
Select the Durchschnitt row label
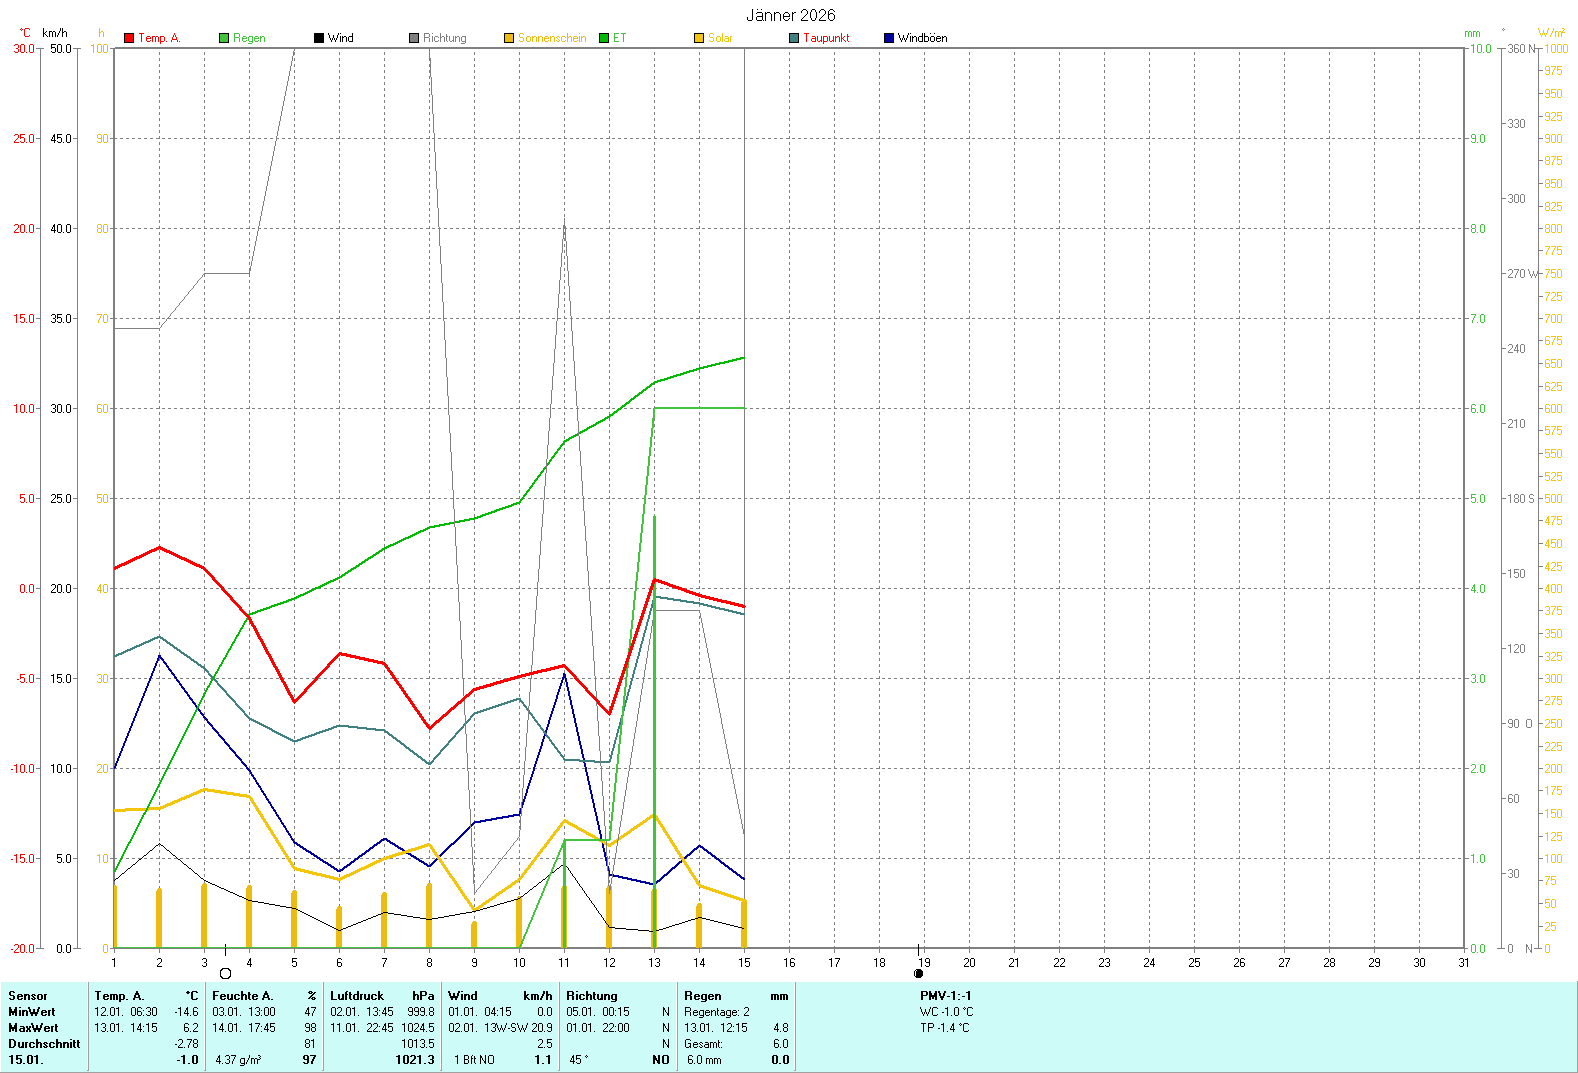point(44,1044)
